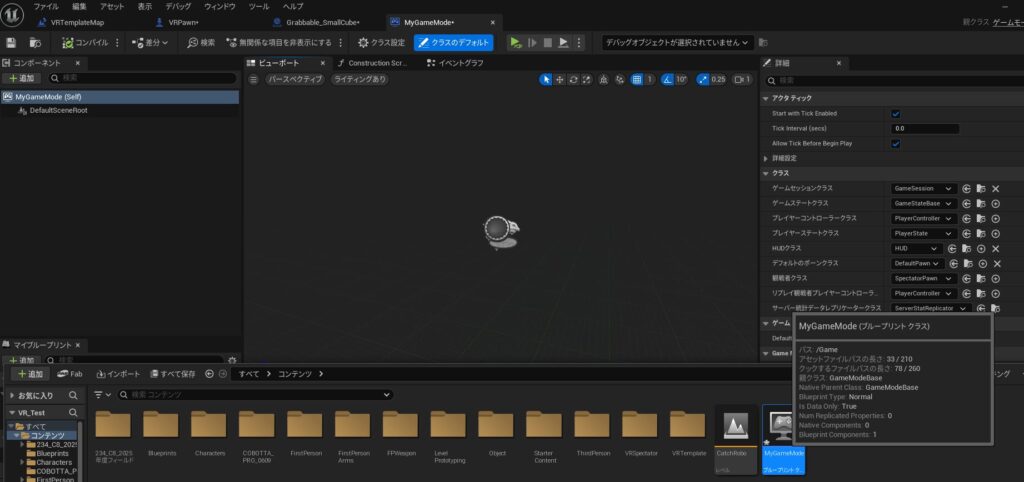Click the CatchRobo level thumbnail

[x=736, y=428]
